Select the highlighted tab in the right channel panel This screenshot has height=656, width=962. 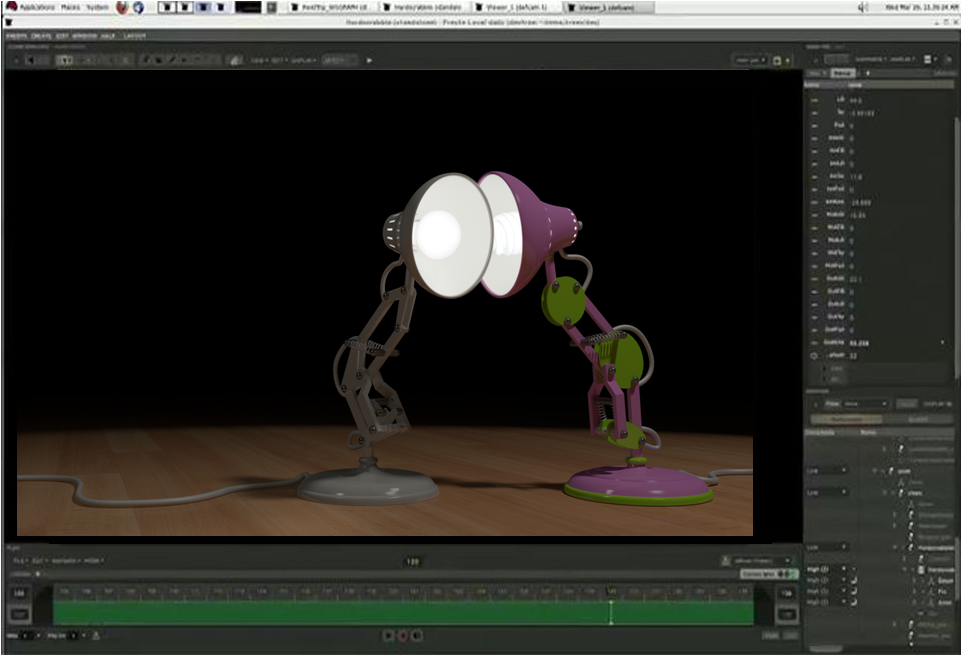click(842, 73)
